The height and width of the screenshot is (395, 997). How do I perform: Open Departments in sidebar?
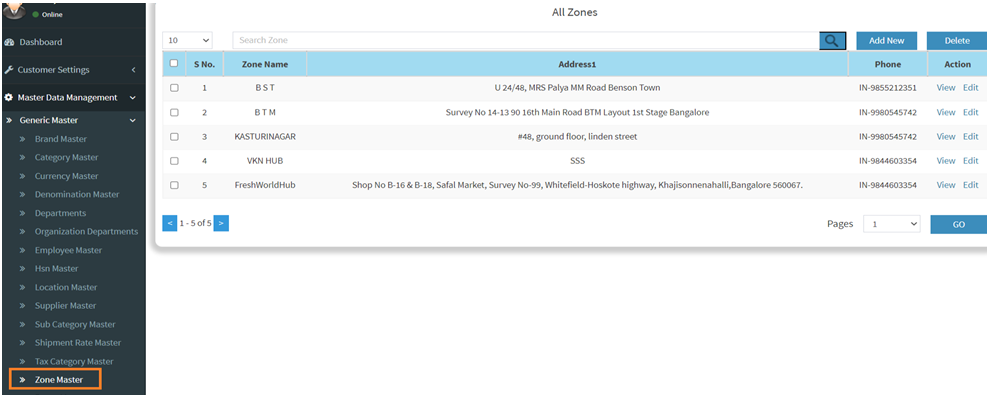pos(60,213)
